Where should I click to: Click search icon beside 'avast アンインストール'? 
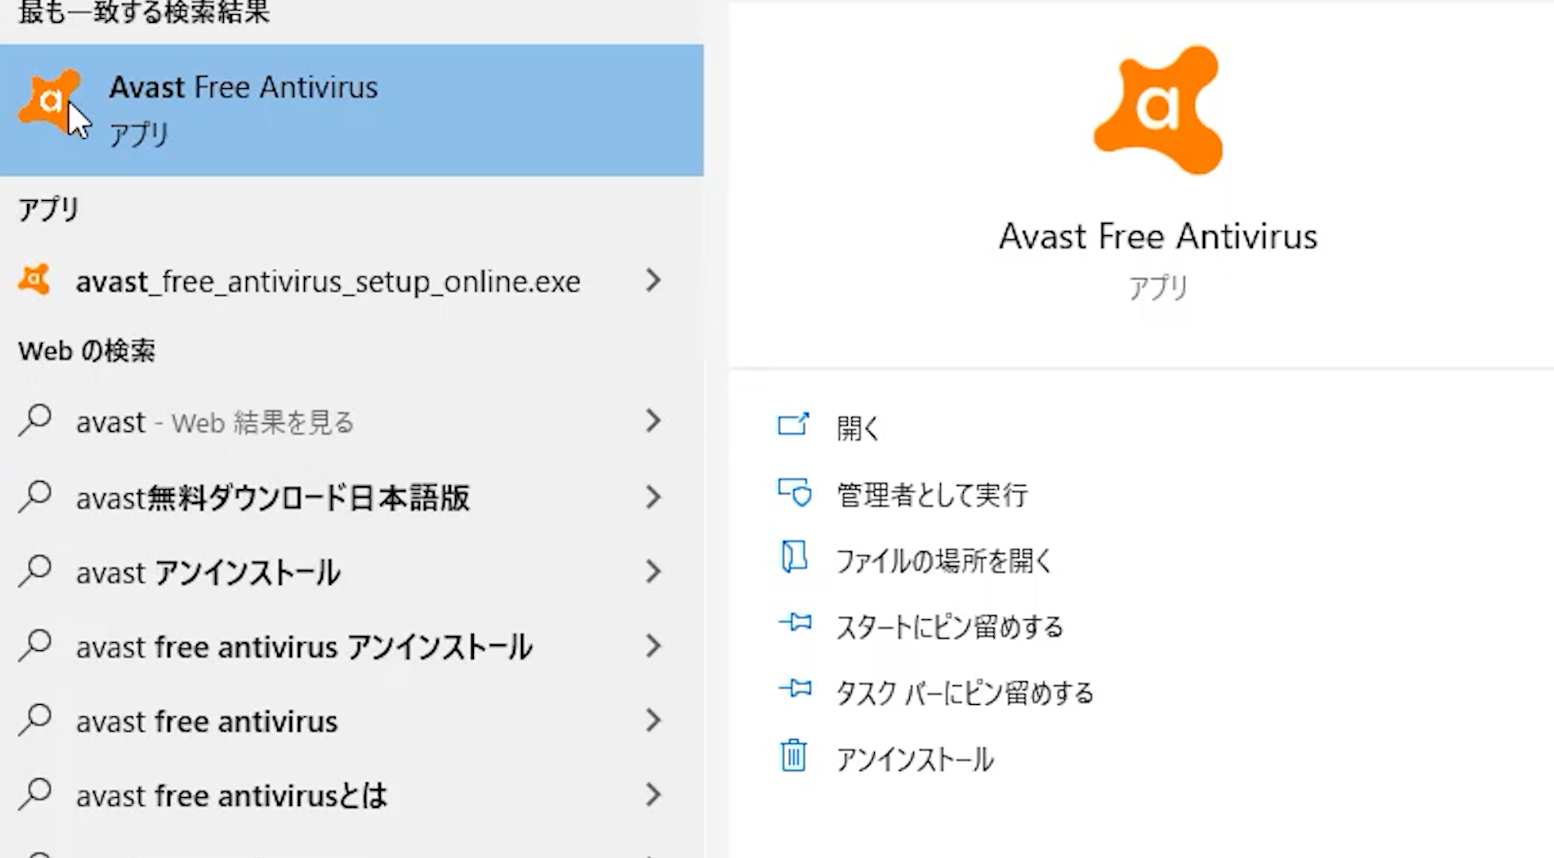click(x=35, y=571)
